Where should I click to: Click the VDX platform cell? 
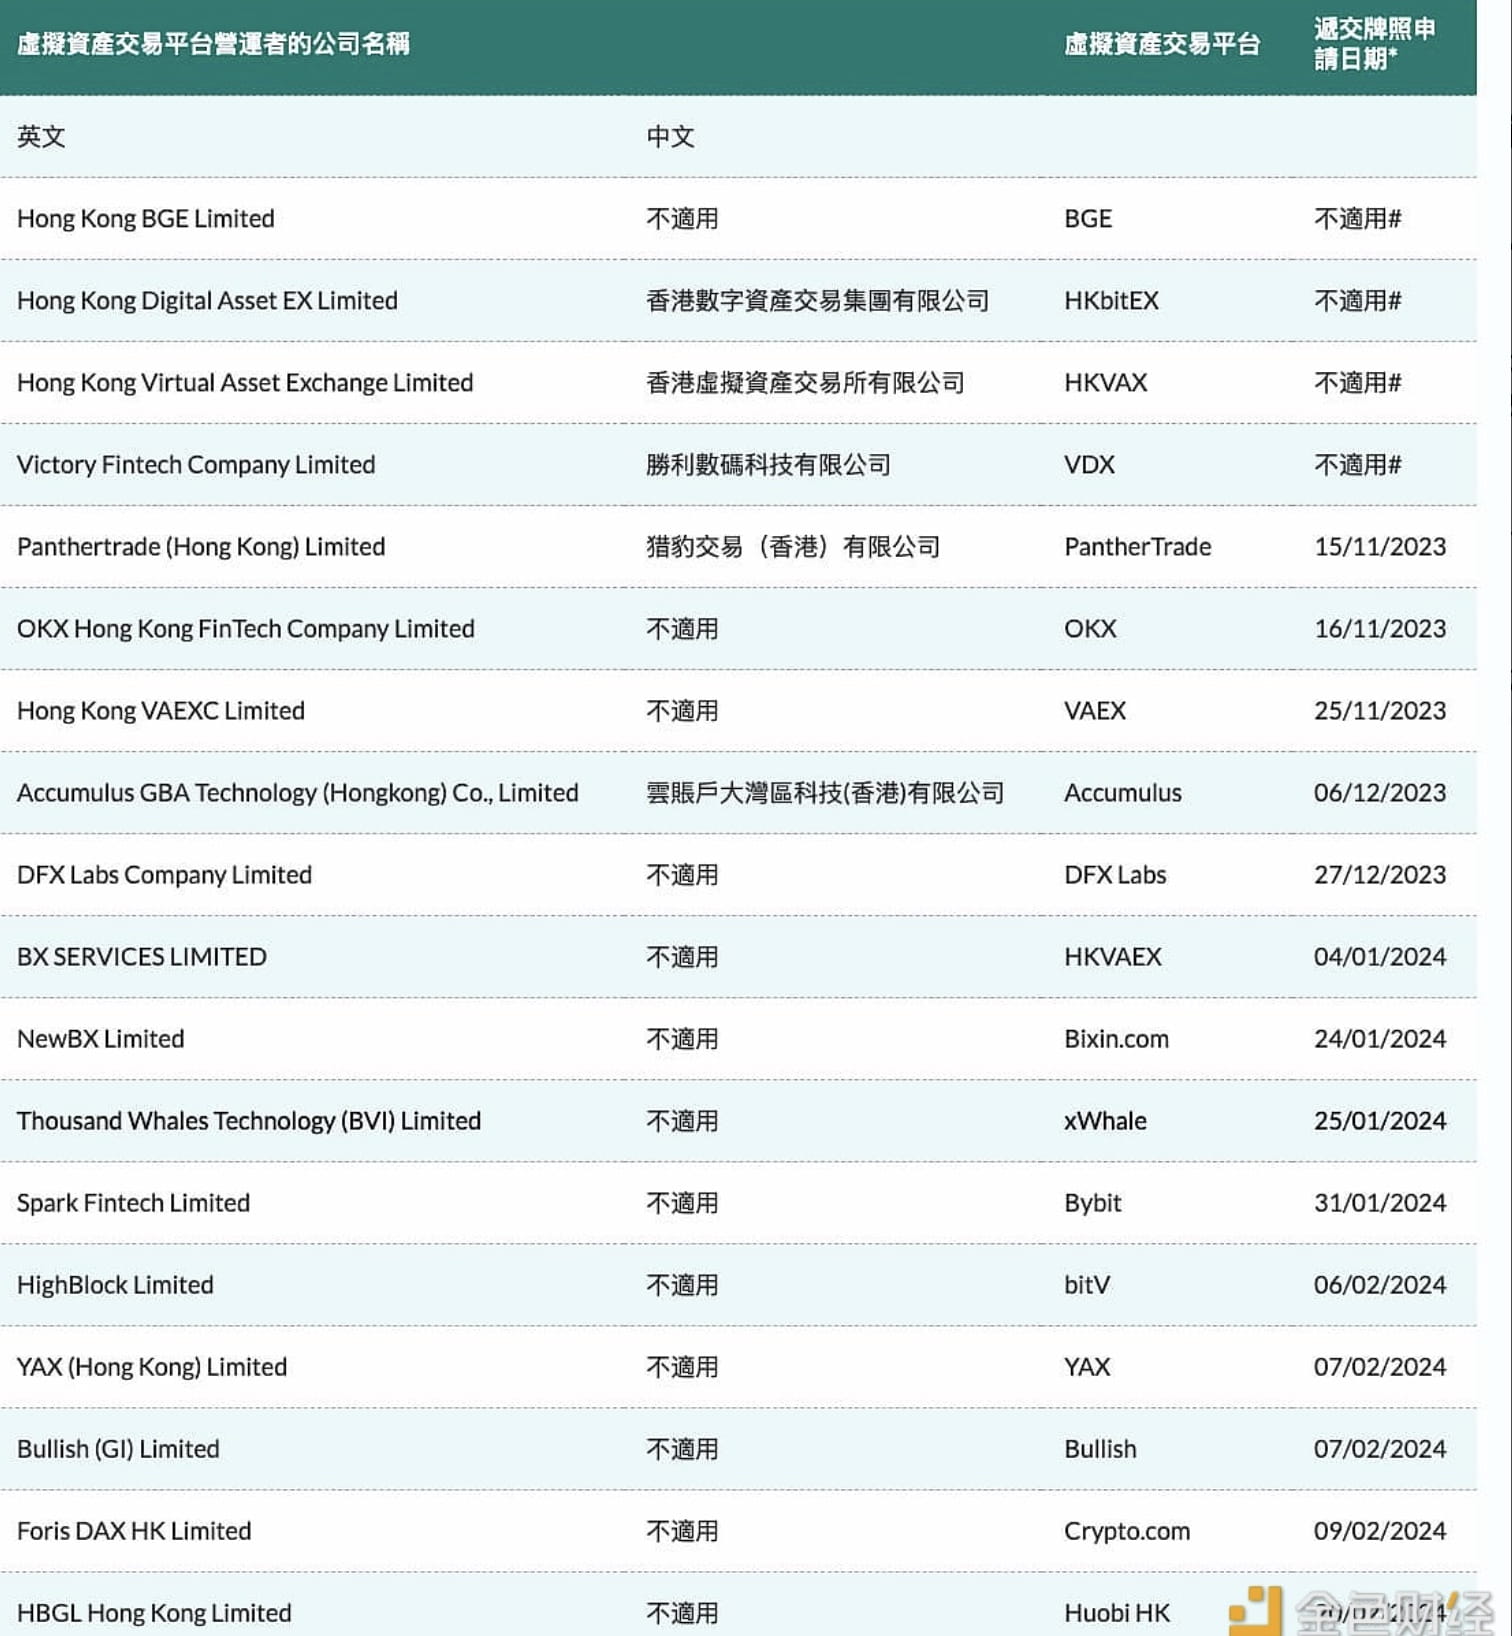click(x=1089, y=465)
